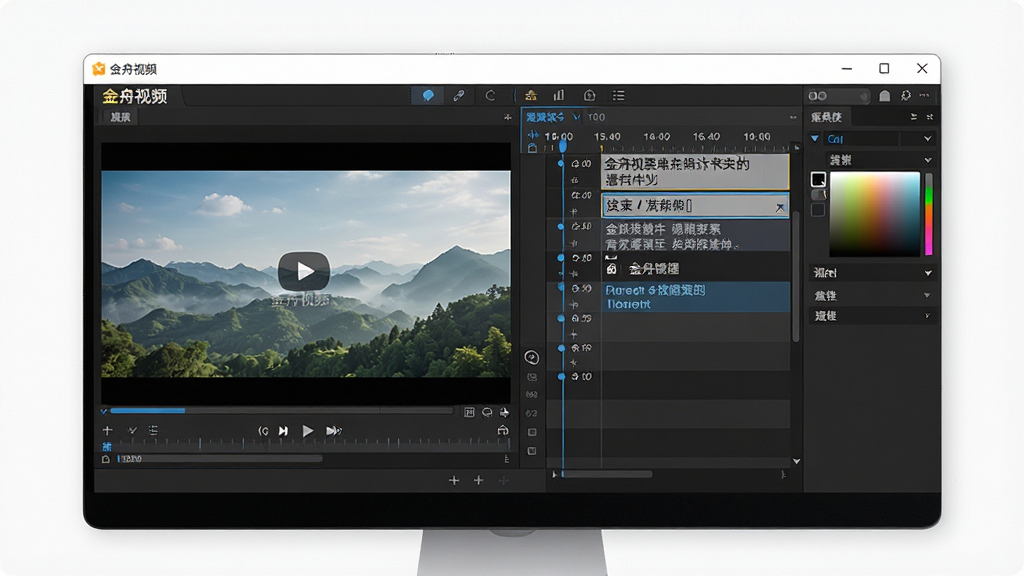Click the blue speech bubble toolbar icon
1024x576 pixels.
(x=428, y=95)
